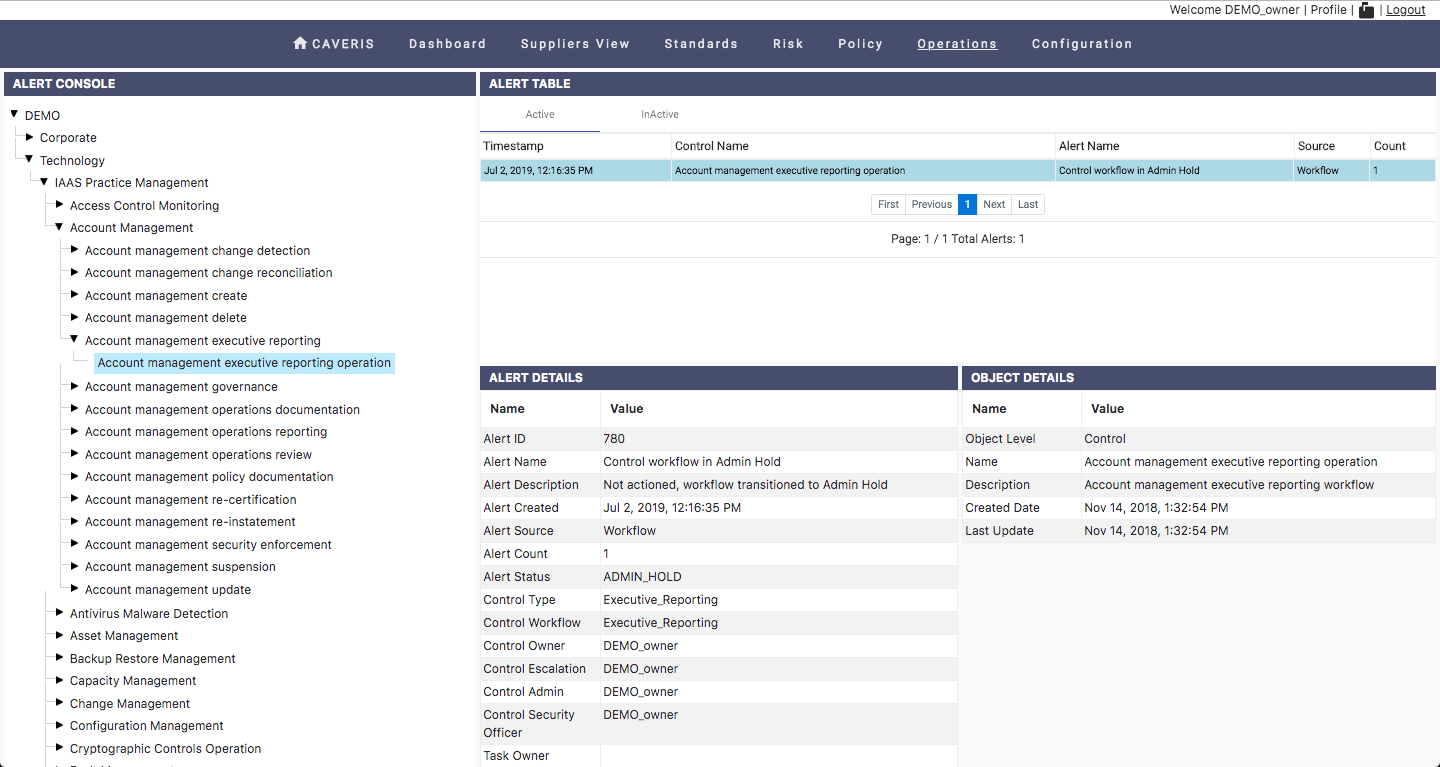Screen dimensions: 1440x767
Task: Expand Account management change detection arrow
Action: (74, 250)
